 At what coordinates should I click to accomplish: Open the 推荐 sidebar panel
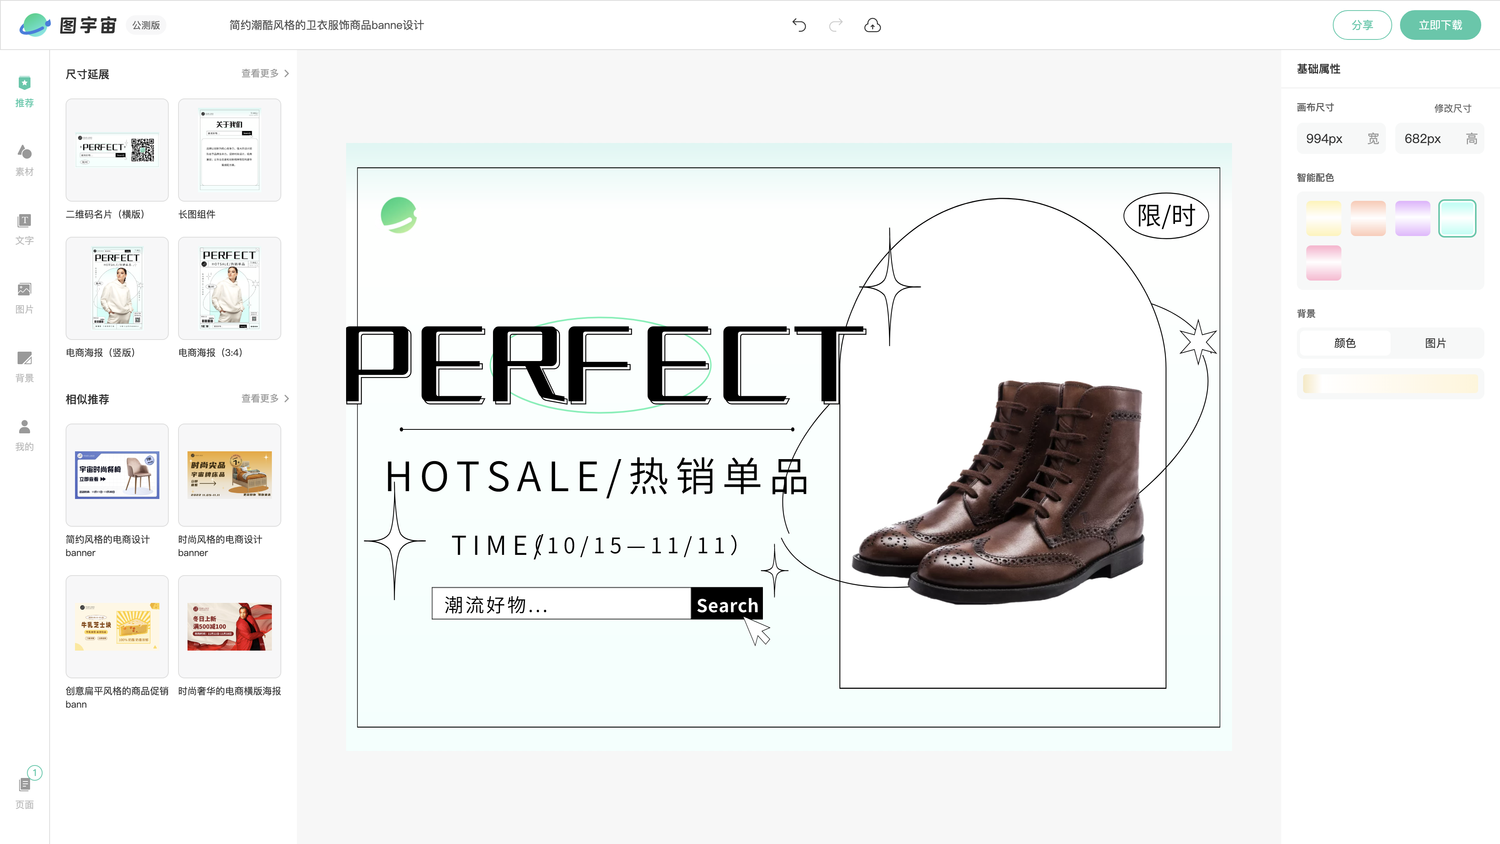(24, 91)
